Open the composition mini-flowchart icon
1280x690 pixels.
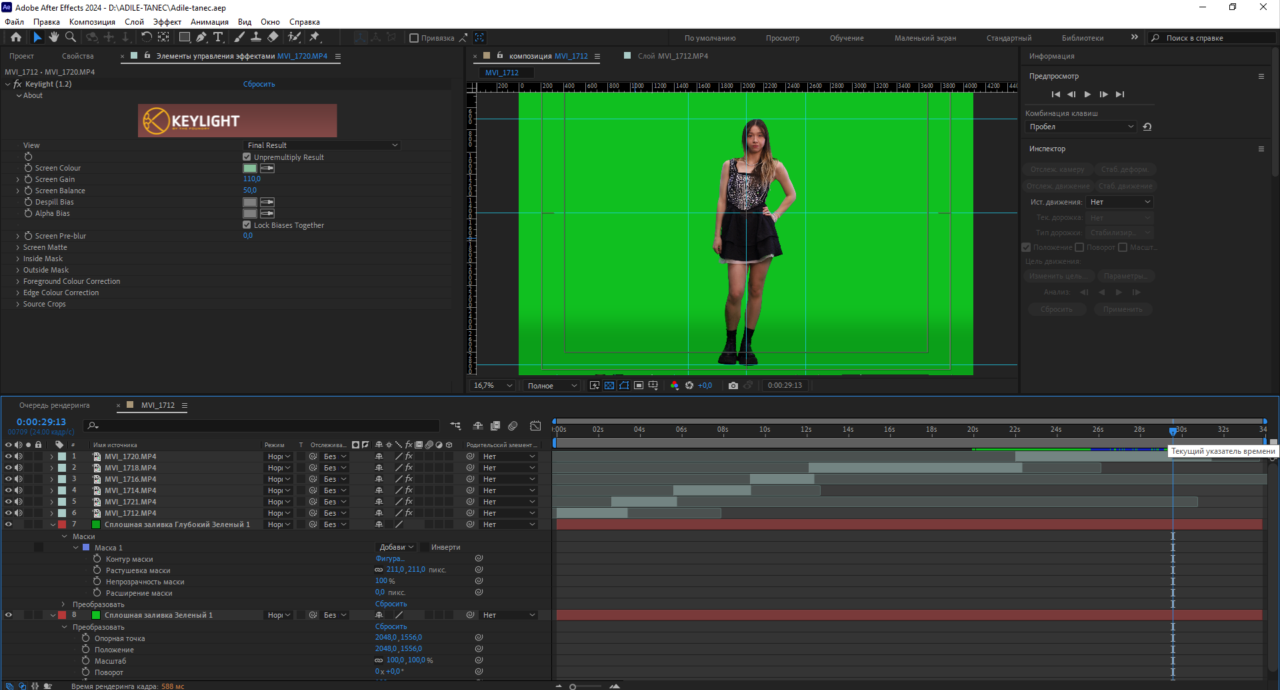[x=455, y=426]
